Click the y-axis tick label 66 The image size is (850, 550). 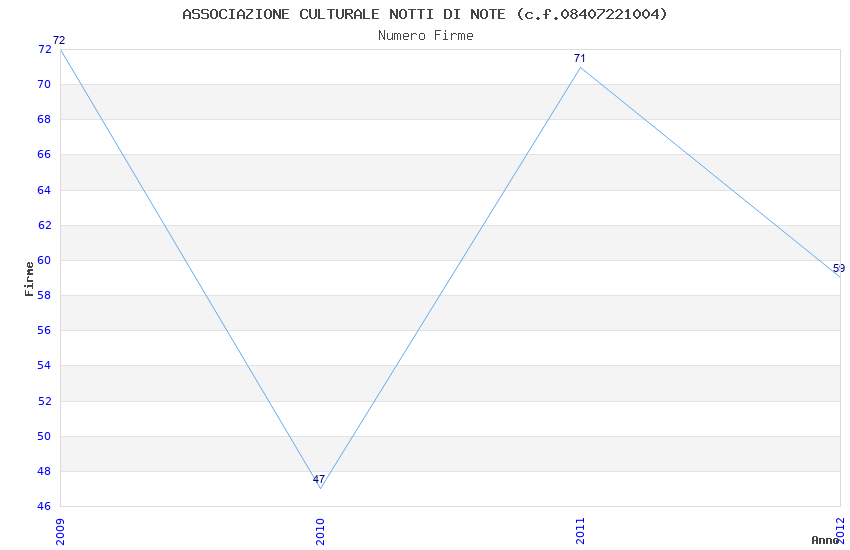44,154
